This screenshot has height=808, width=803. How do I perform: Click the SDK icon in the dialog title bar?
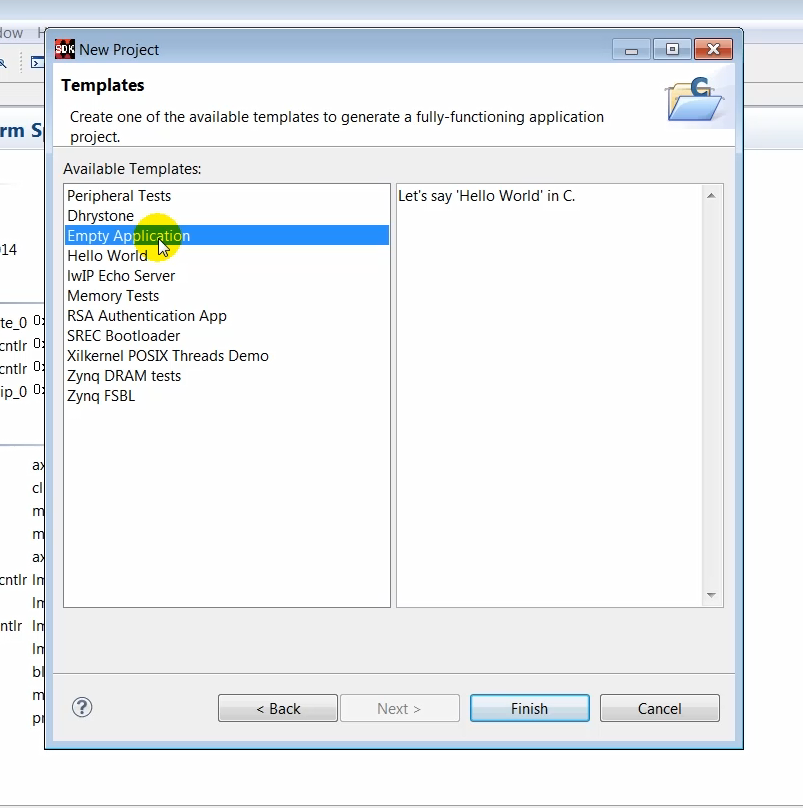(x=64, y=48)
